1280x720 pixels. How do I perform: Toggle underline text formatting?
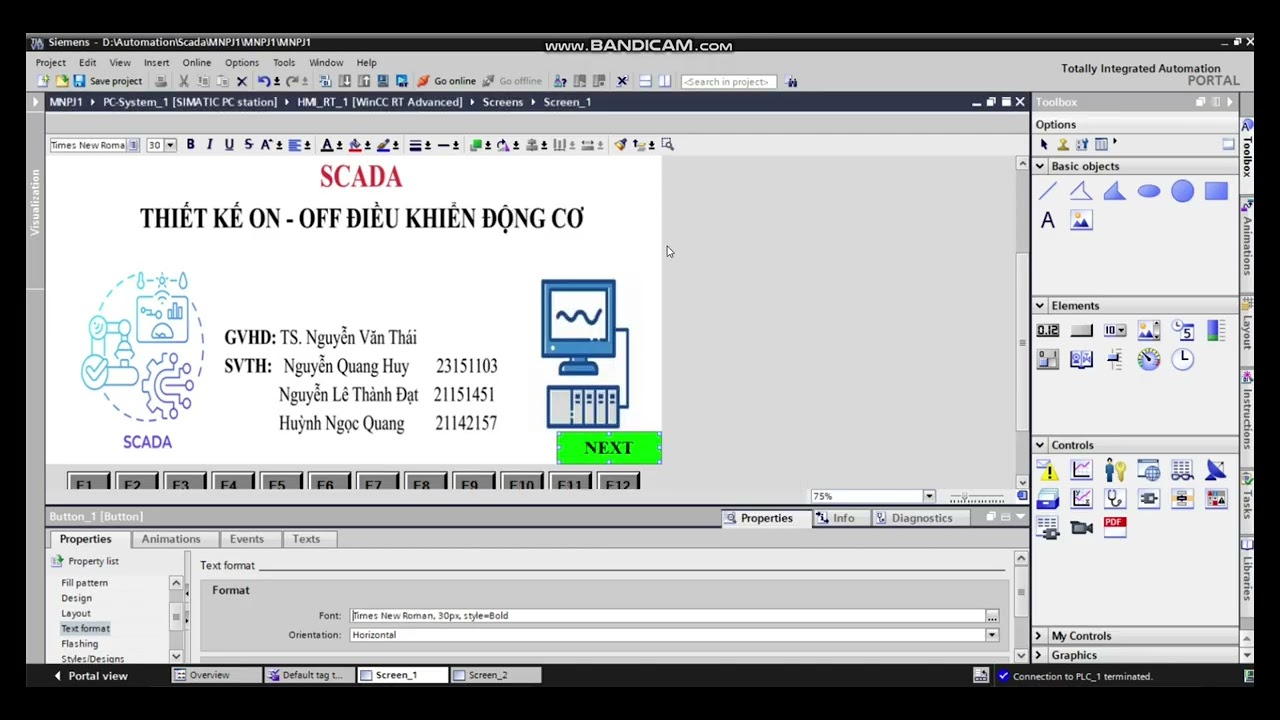point(229,145)
